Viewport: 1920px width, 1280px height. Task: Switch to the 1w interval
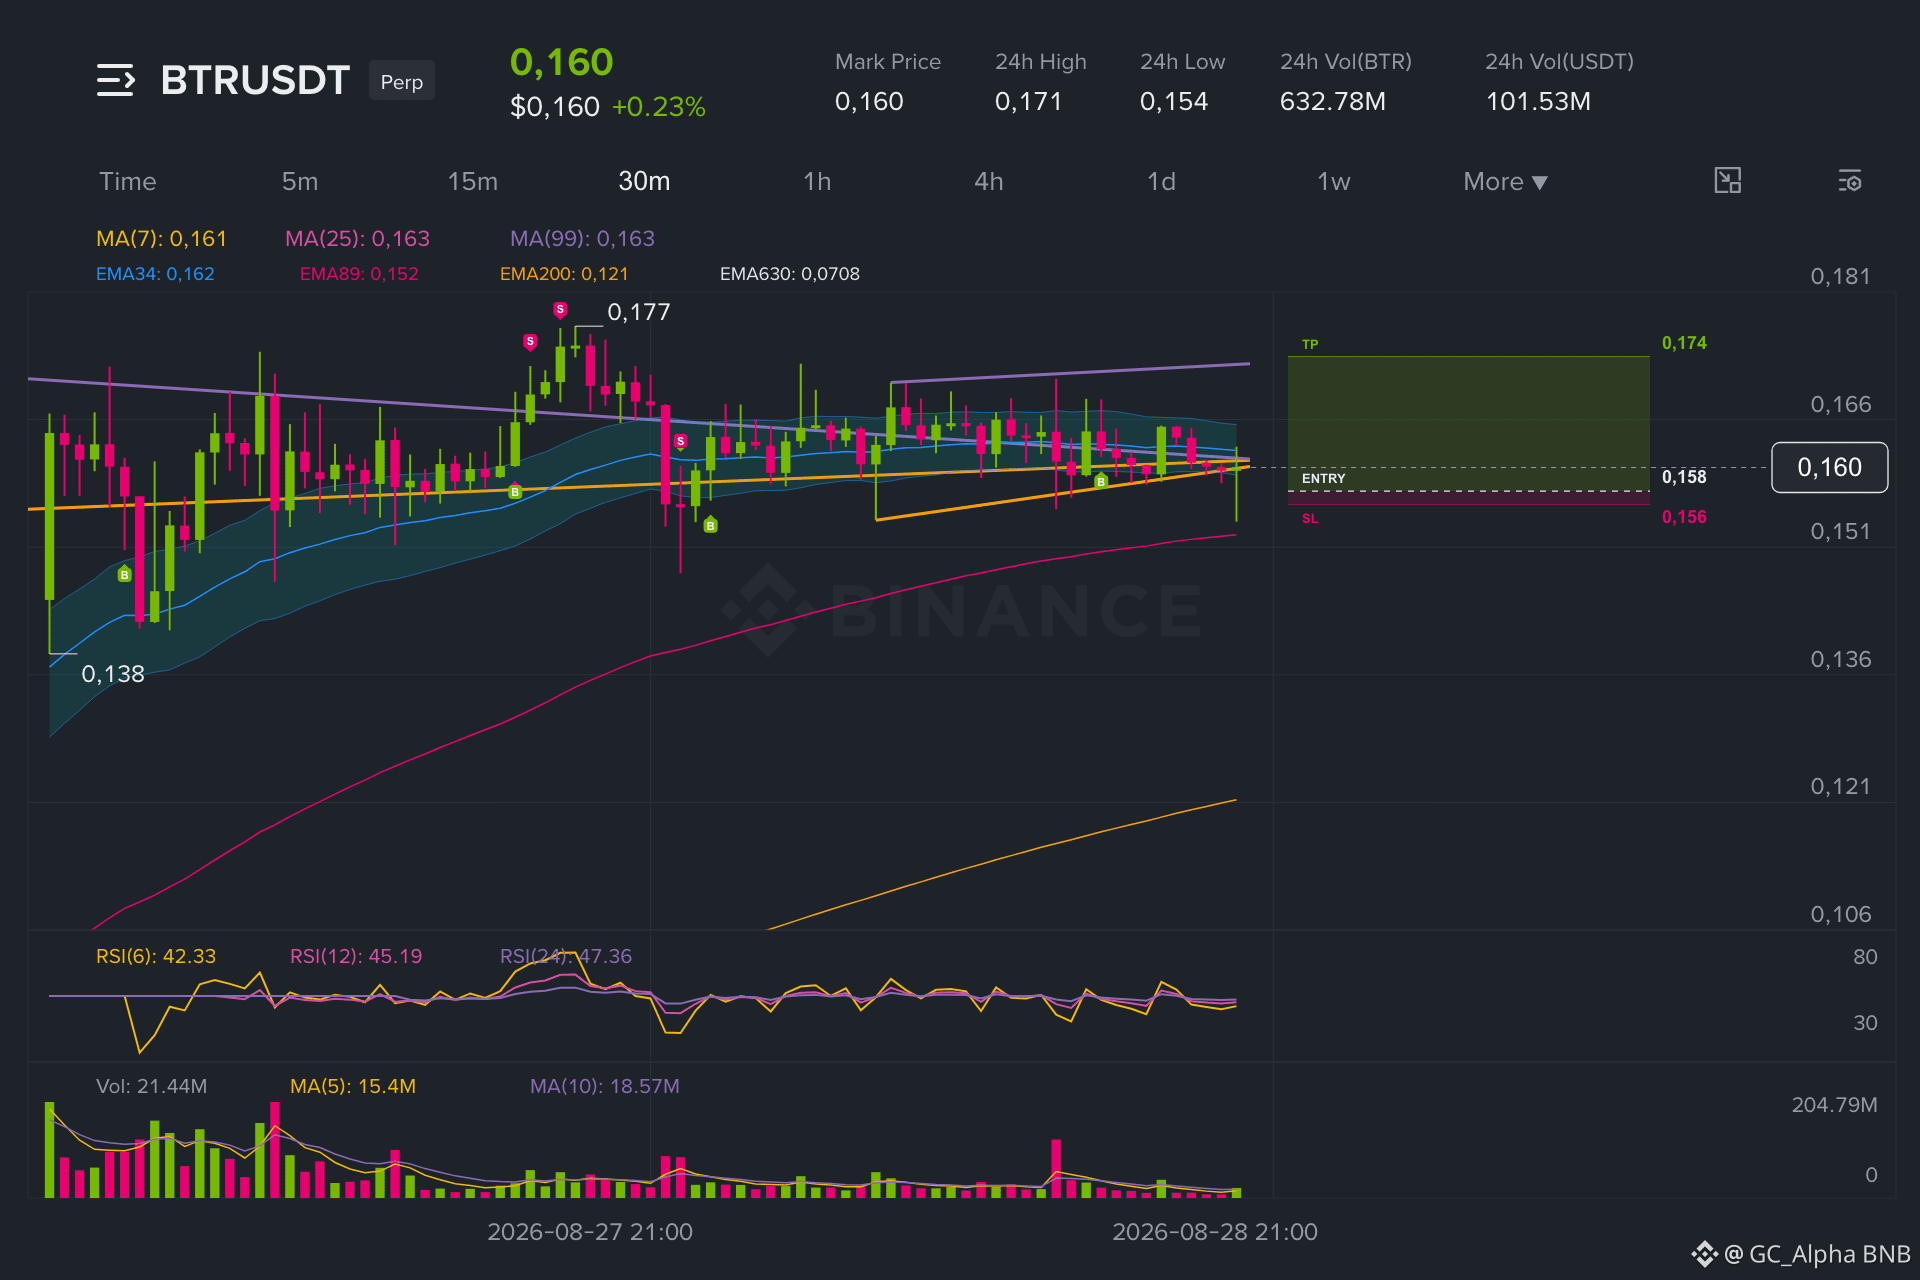pos(1334,181)
